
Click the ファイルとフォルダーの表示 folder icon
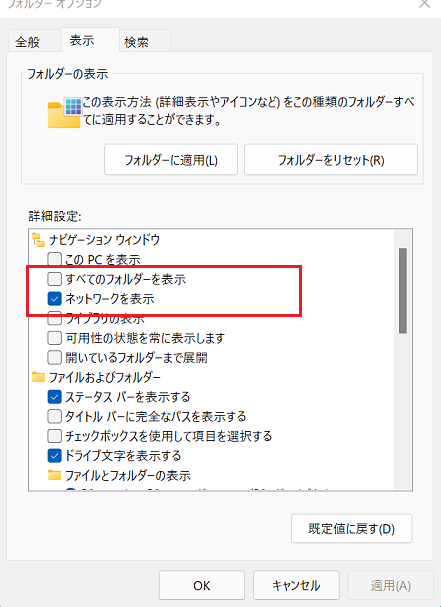(x=54, y=475)
